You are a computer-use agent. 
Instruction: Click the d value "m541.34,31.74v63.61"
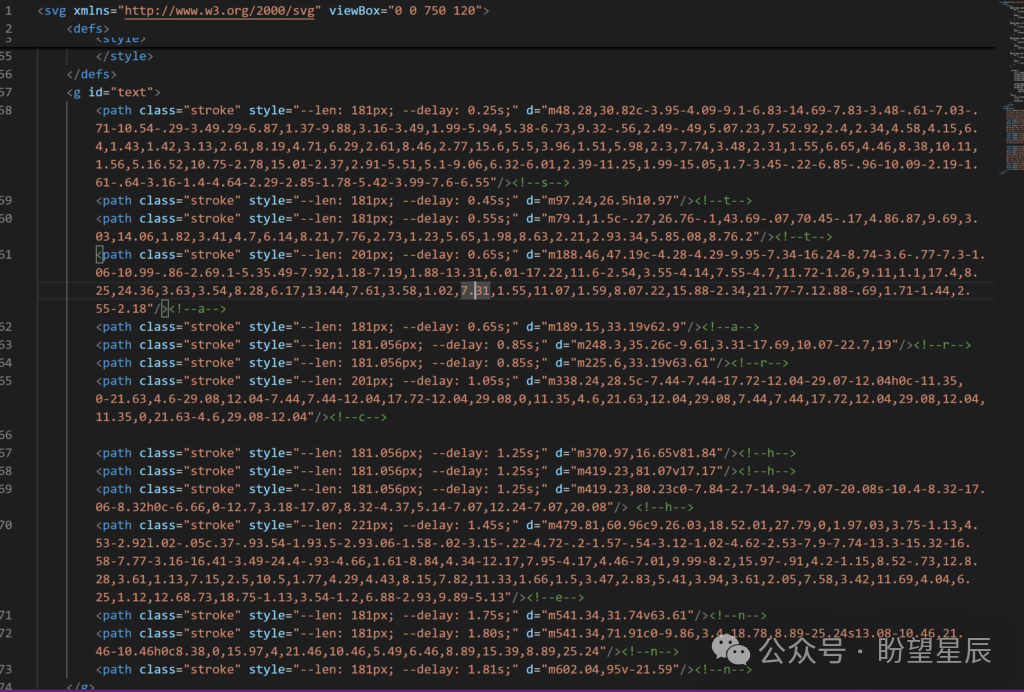coord(617,615)
